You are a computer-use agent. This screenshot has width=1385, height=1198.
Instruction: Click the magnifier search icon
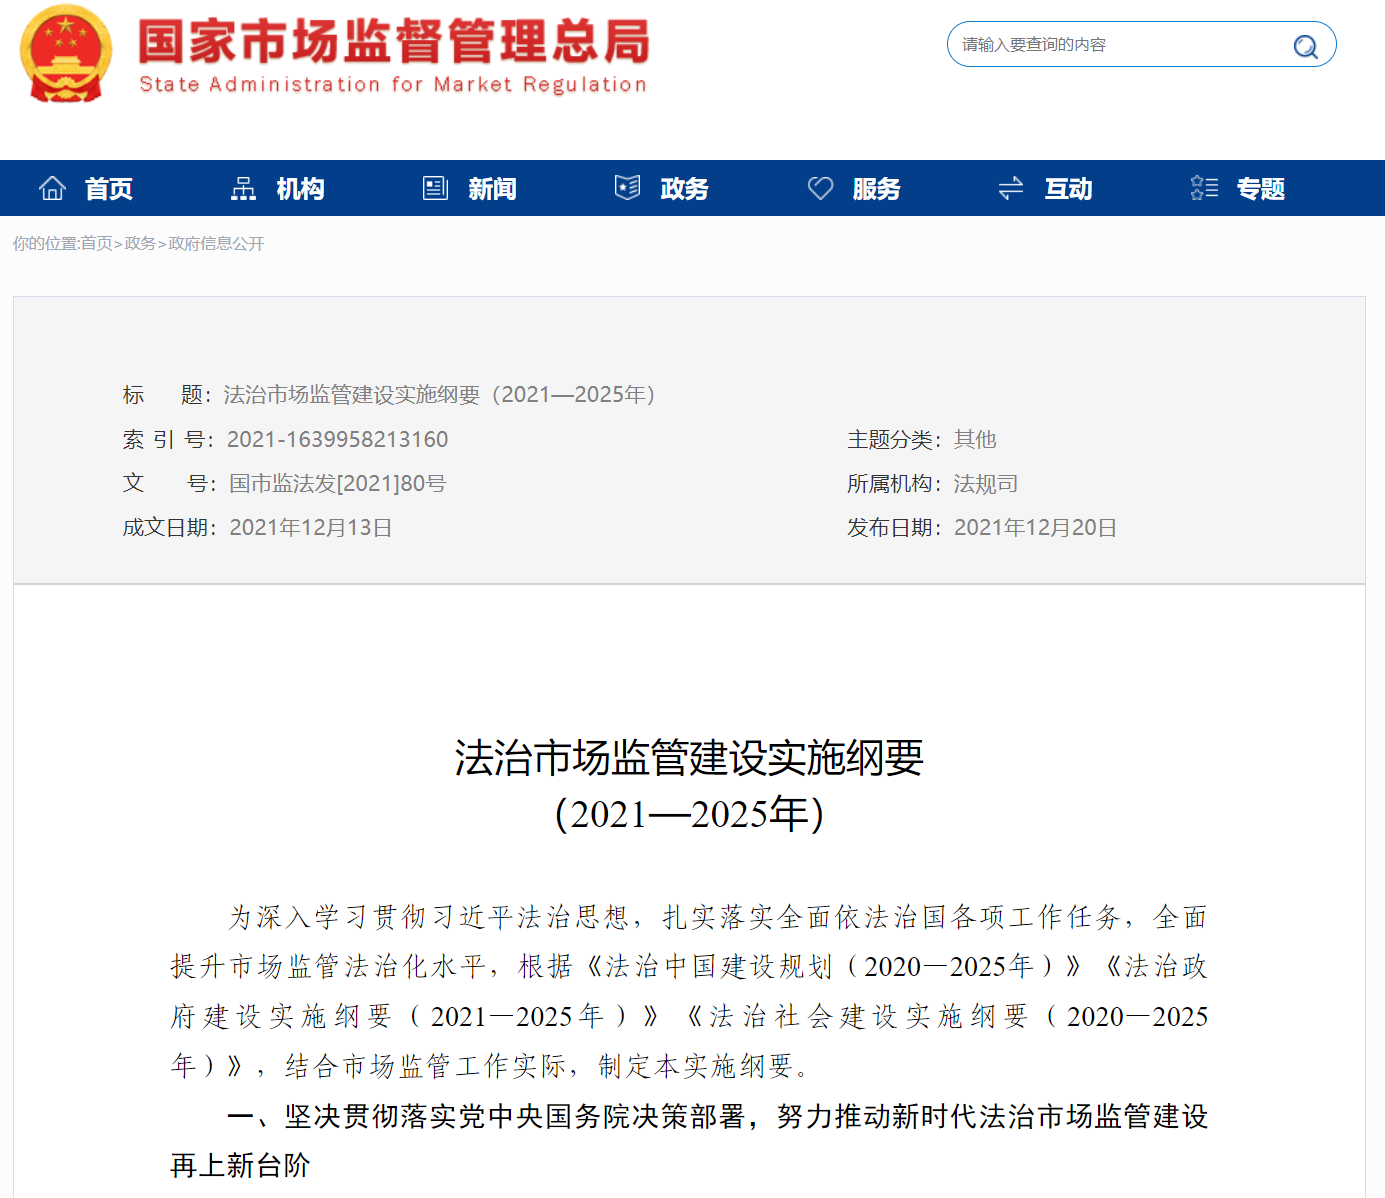pos(1305,46)
